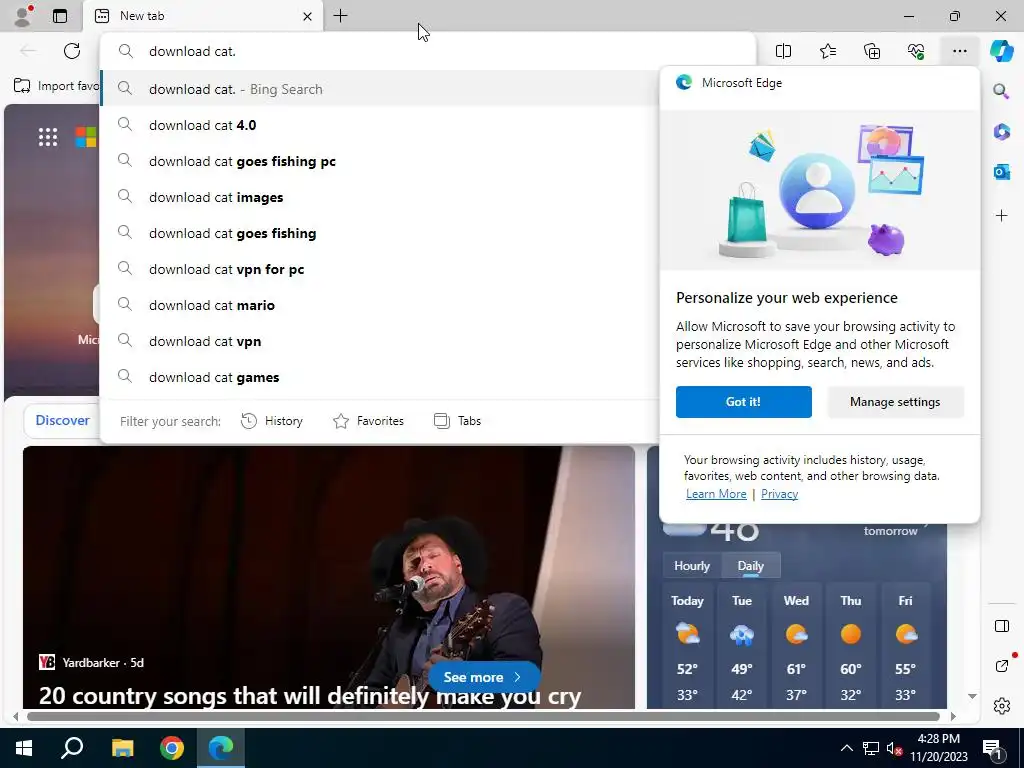Filter search by History
The height and width of the screenshot is (768, 1024).
(272, 421)
